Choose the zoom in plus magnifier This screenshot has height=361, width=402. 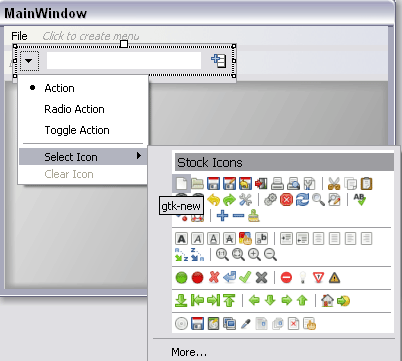pyautogui.click(x=254, y=255)
